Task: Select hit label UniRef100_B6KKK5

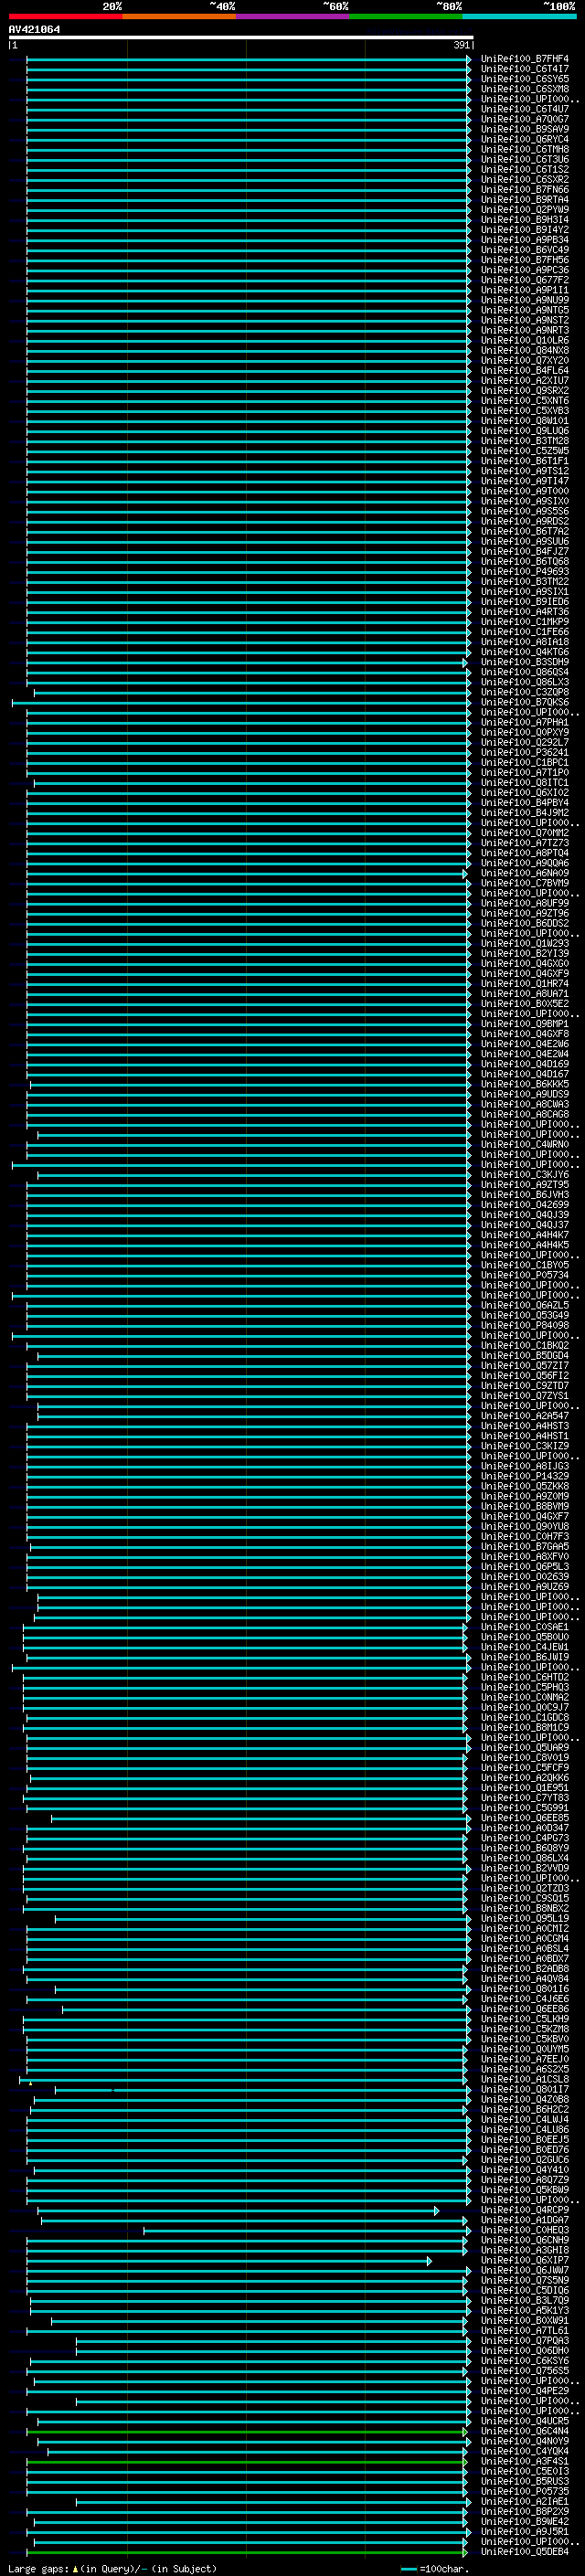Action: (524, 1084)
